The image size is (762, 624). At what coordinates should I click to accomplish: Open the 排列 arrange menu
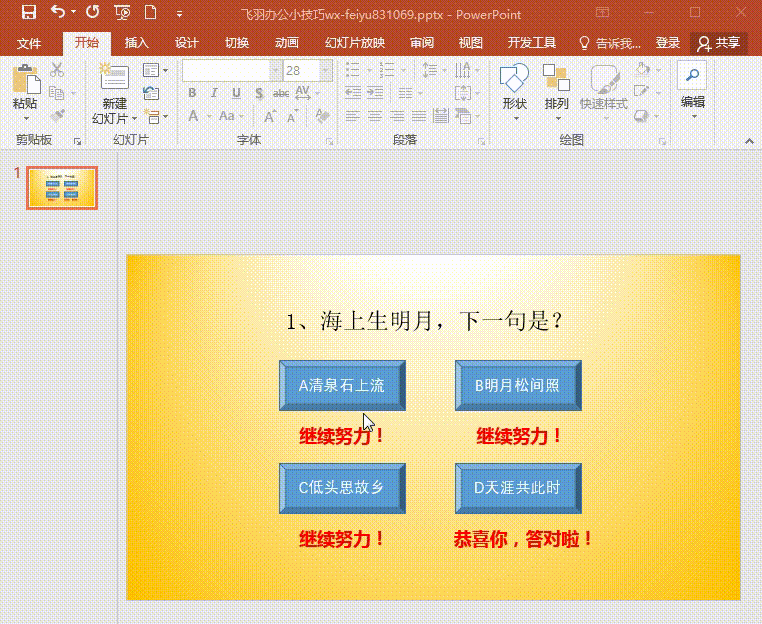(x=556, y=91)
